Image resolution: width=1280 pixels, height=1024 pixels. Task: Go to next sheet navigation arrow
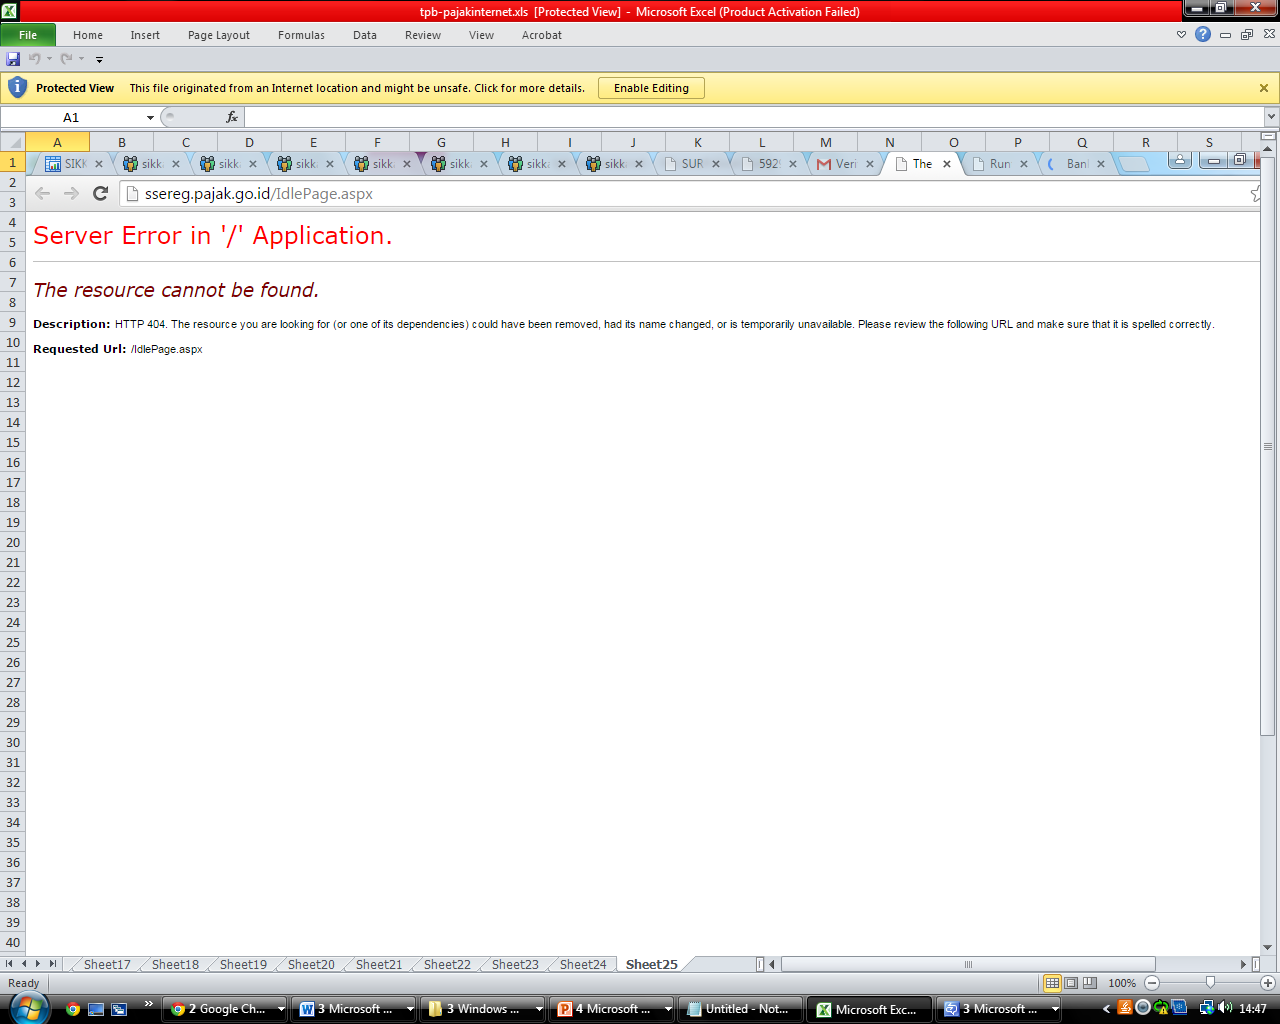[38, 964]
